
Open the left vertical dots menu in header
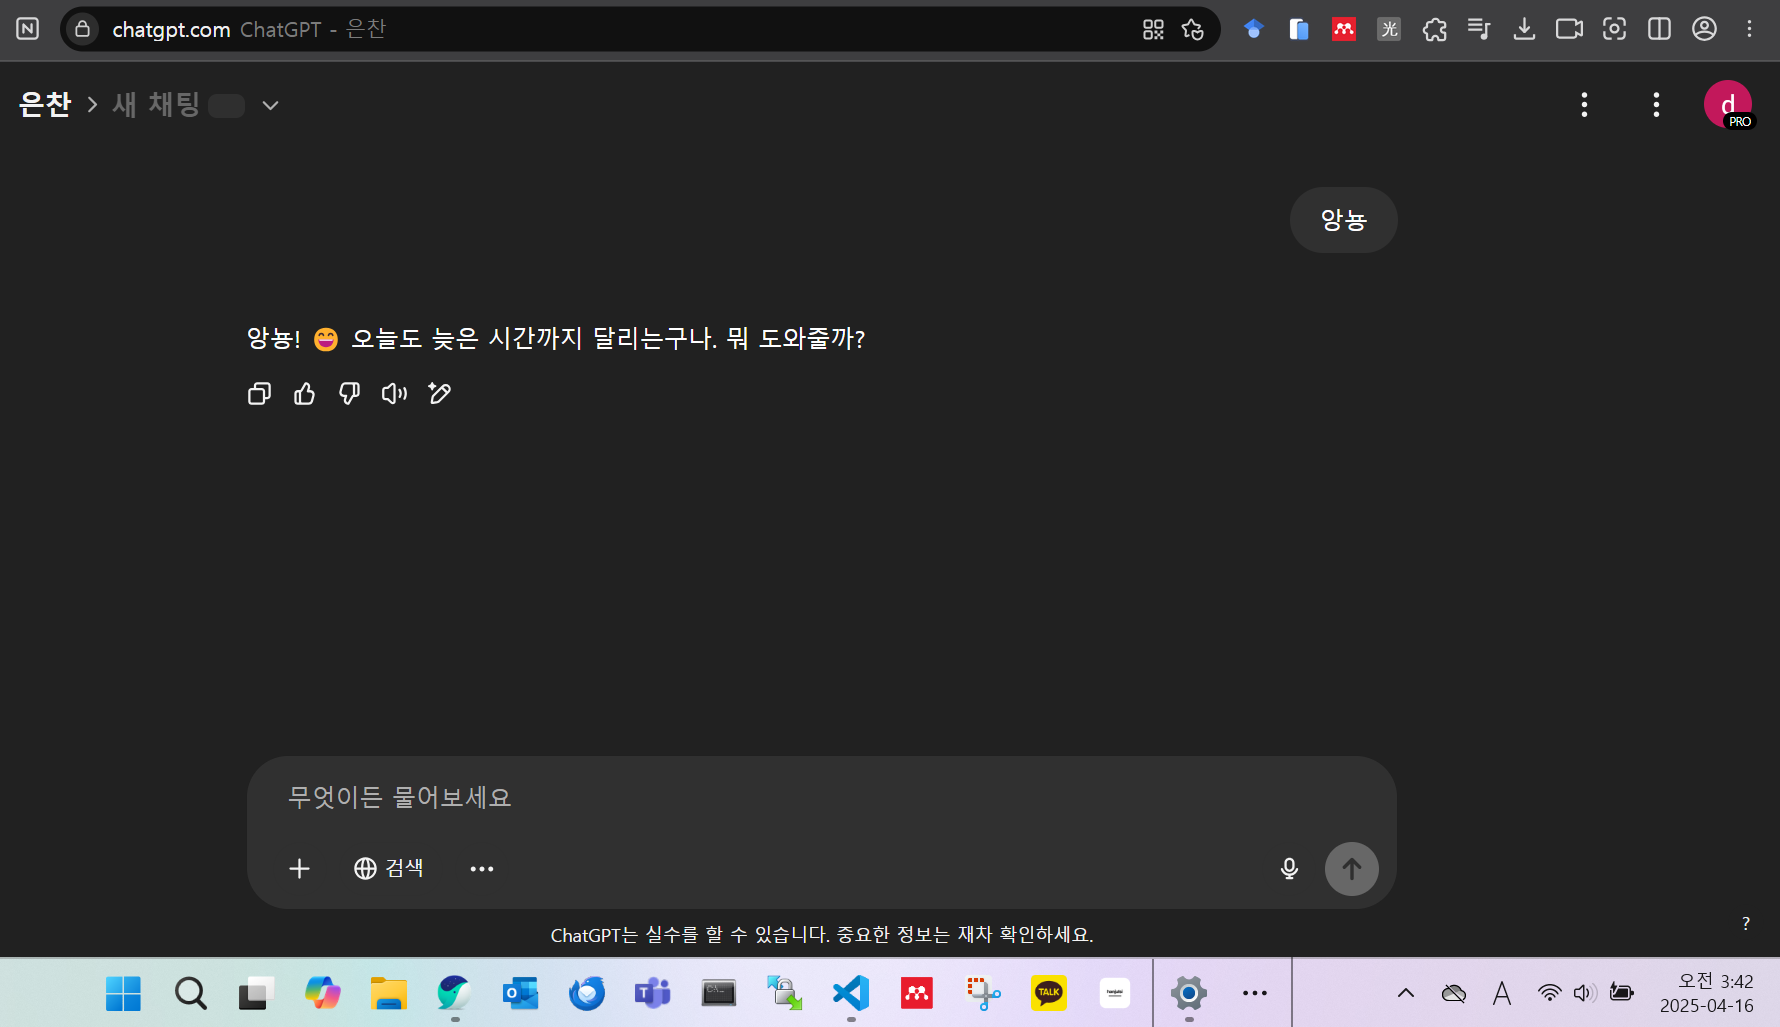point(1584,105)
